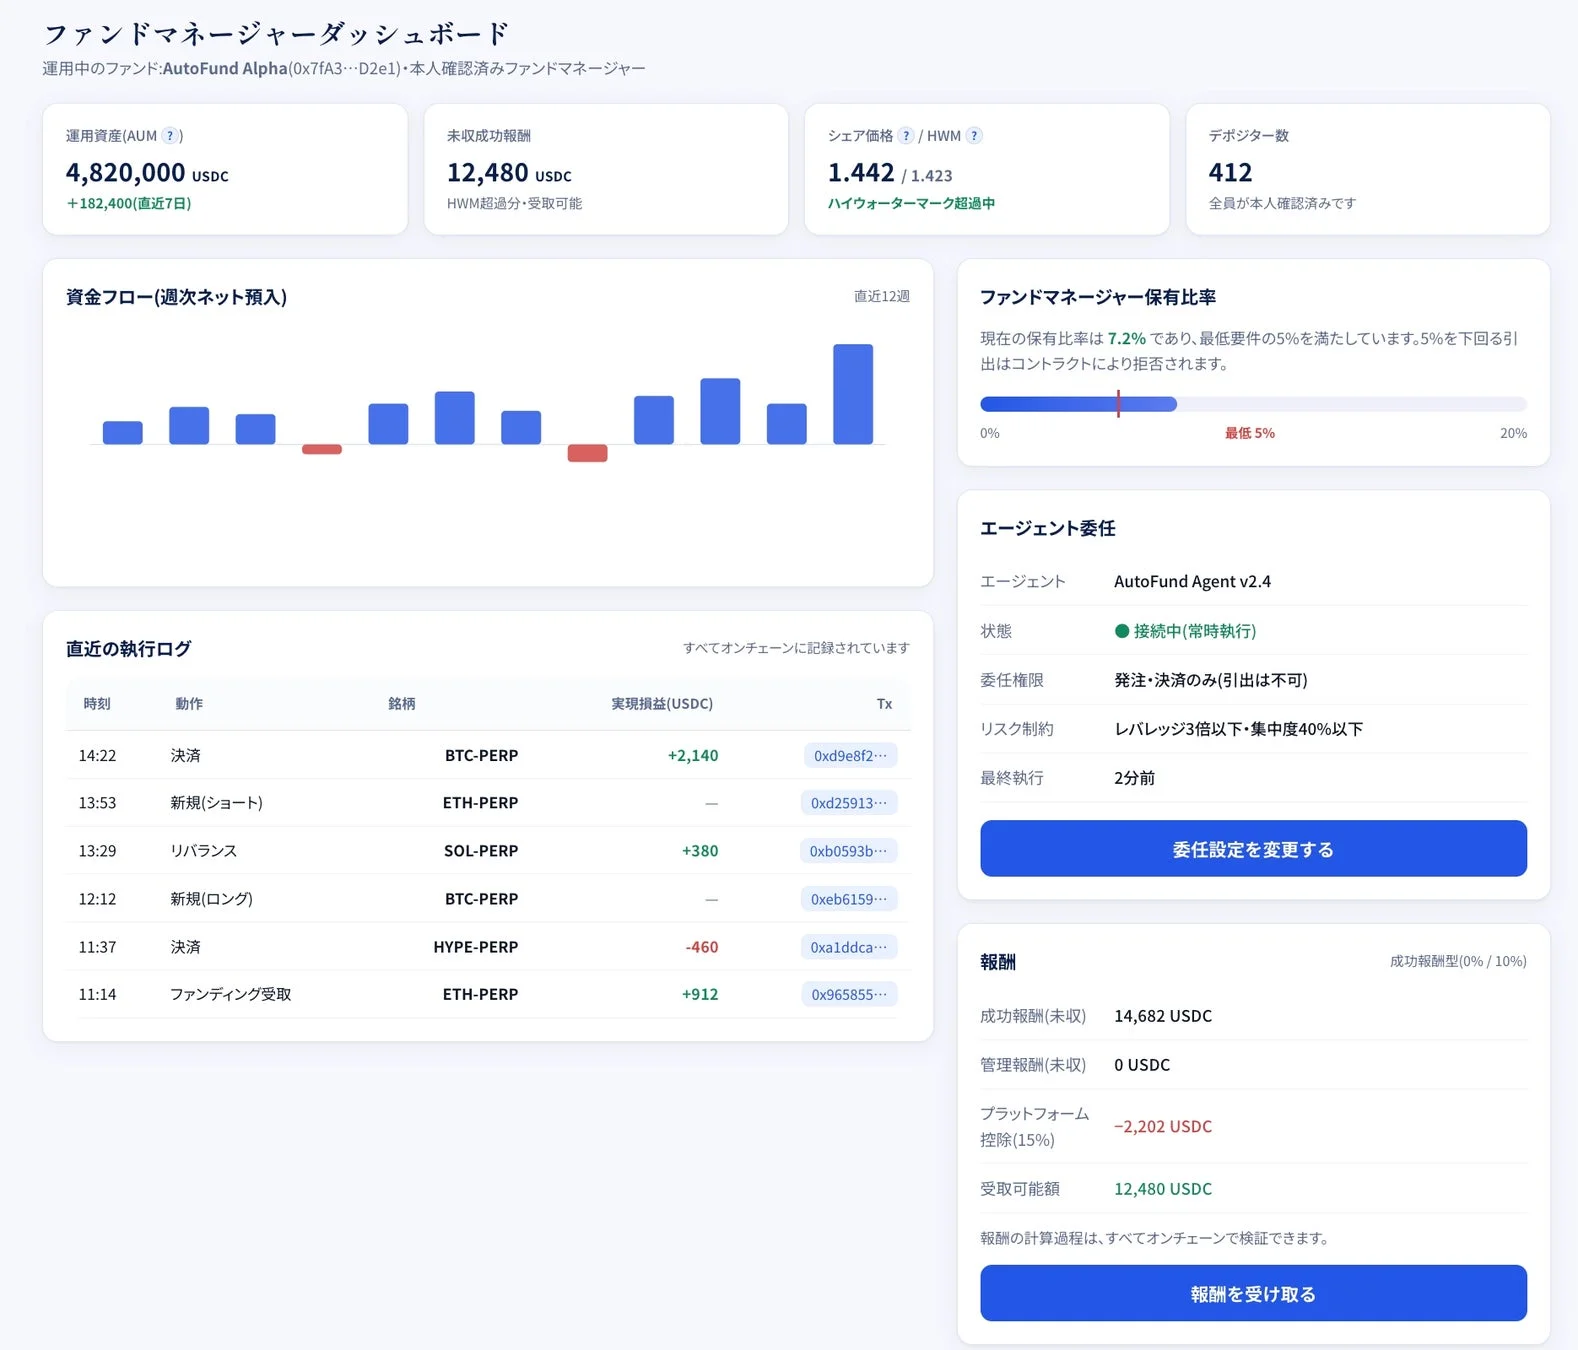
Task: Click the −2,202 USDC platform deduction value
Action: 1163,1126
